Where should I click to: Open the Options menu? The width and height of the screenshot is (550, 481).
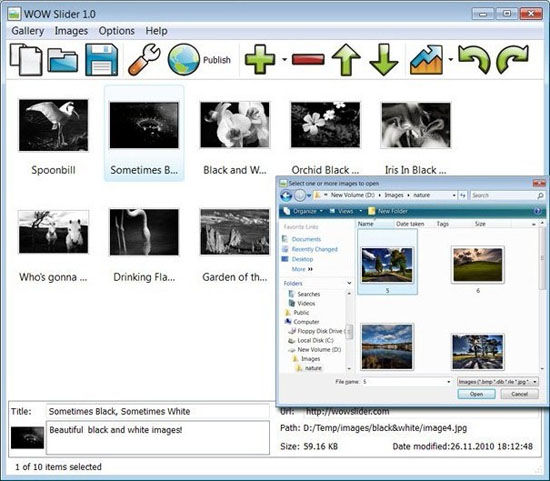pyautogui.click(x=116, y=31)
